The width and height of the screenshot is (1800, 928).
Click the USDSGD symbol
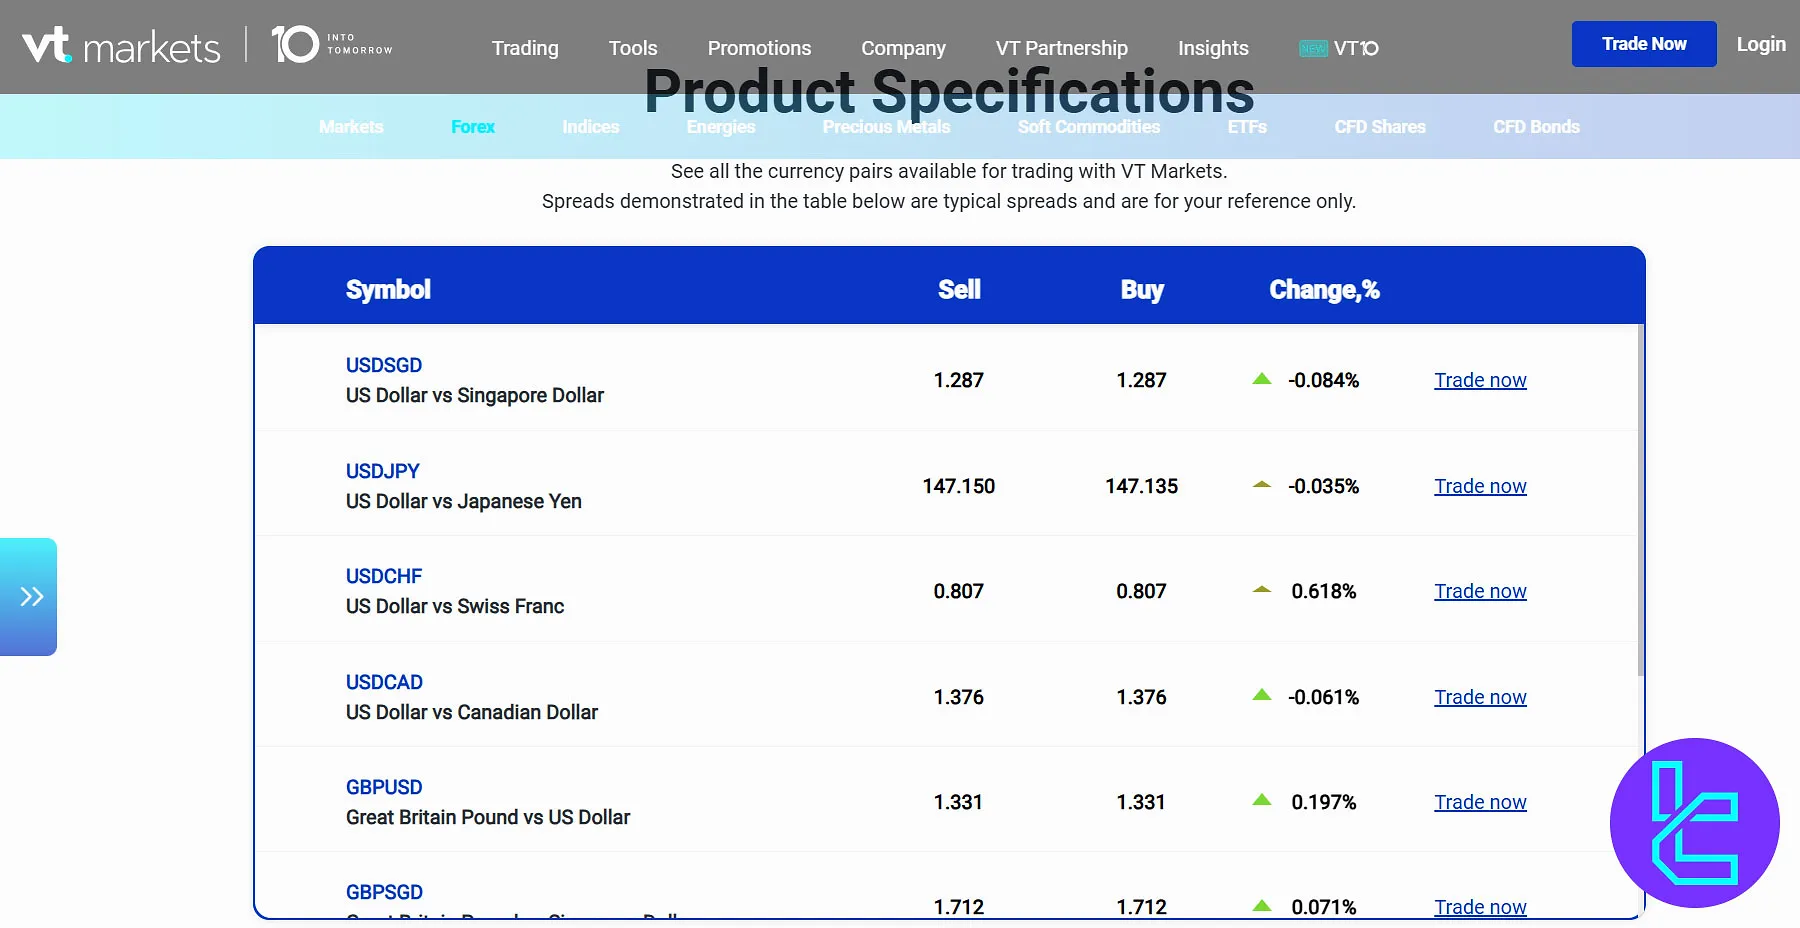coord(384,365)
